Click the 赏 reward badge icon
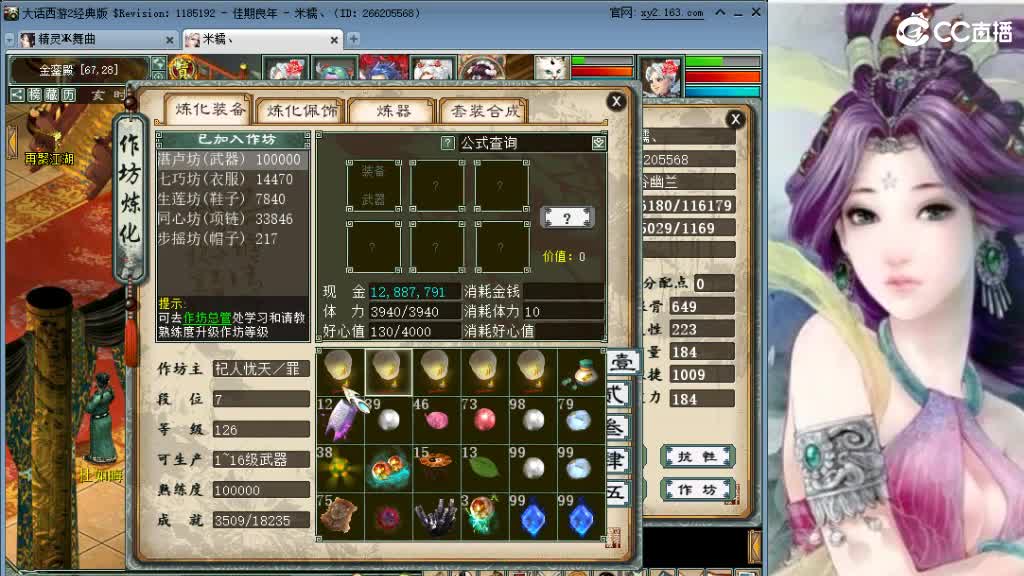This screenshot has height=576, width=1024. tap(182, 69)
